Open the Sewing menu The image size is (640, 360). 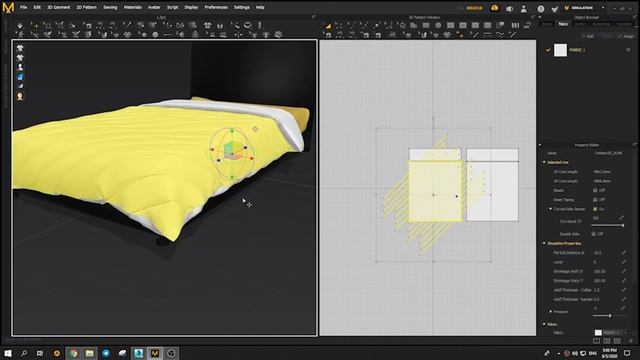(x=110, y=7)
